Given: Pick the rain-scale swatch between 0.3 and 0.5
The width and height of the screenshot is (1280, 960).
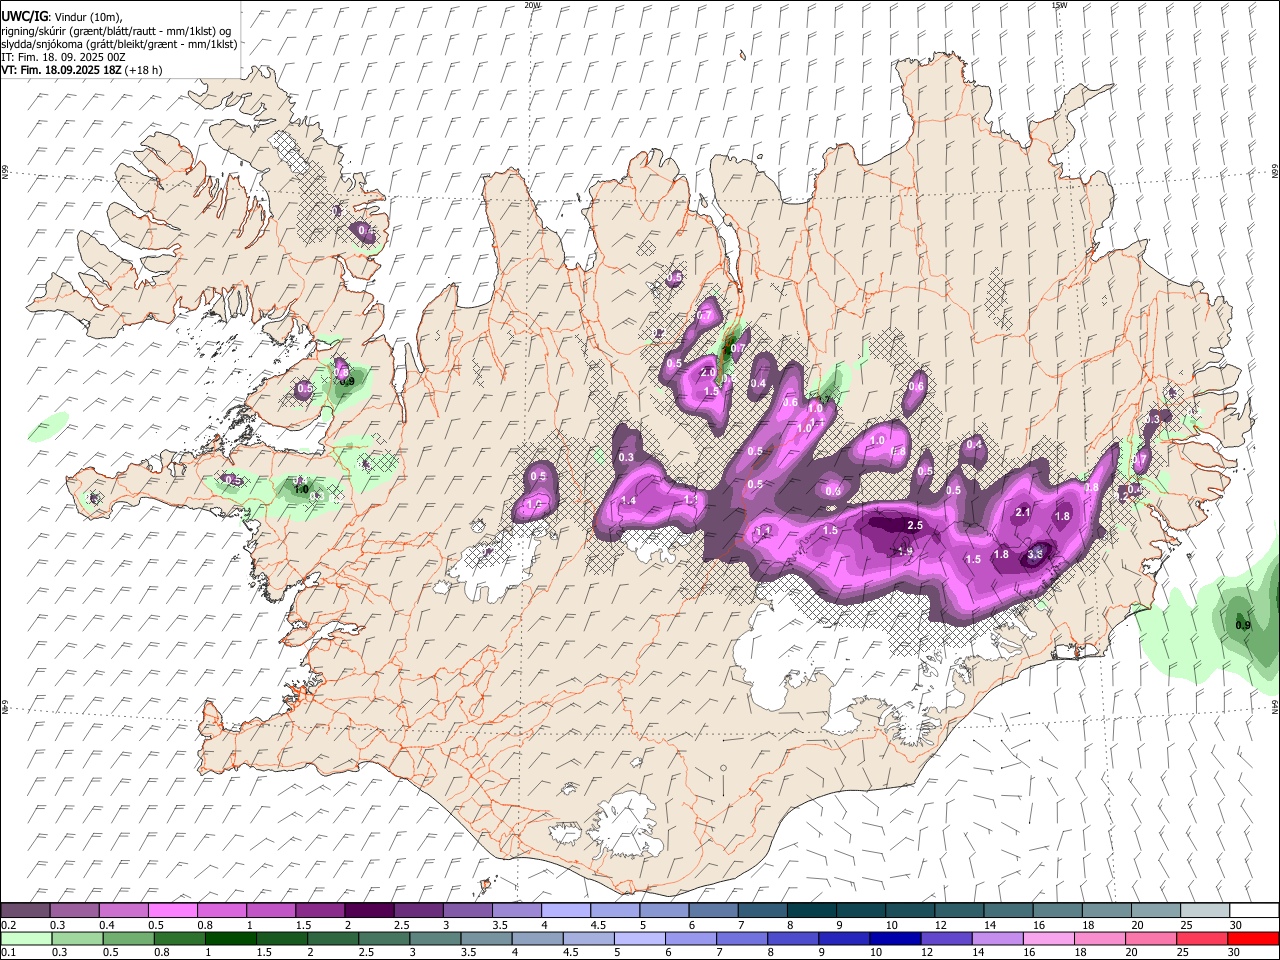Looking at the screenshot, I should (x=77, y=938).
